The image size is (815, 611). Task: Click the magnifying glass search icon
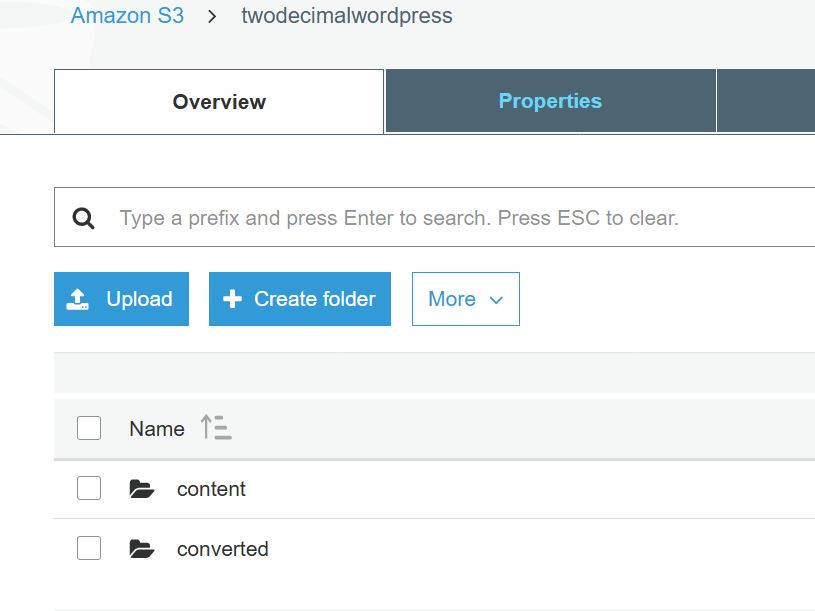click(84, 218)
